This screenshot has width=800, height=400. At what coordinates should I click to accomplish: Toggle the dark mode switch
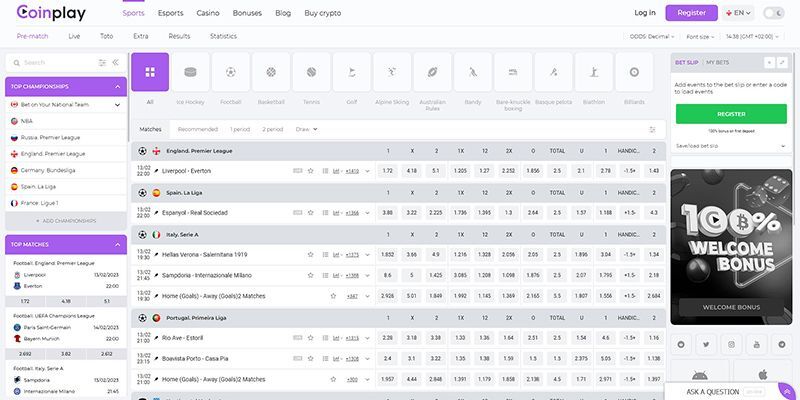pos(773,13)
